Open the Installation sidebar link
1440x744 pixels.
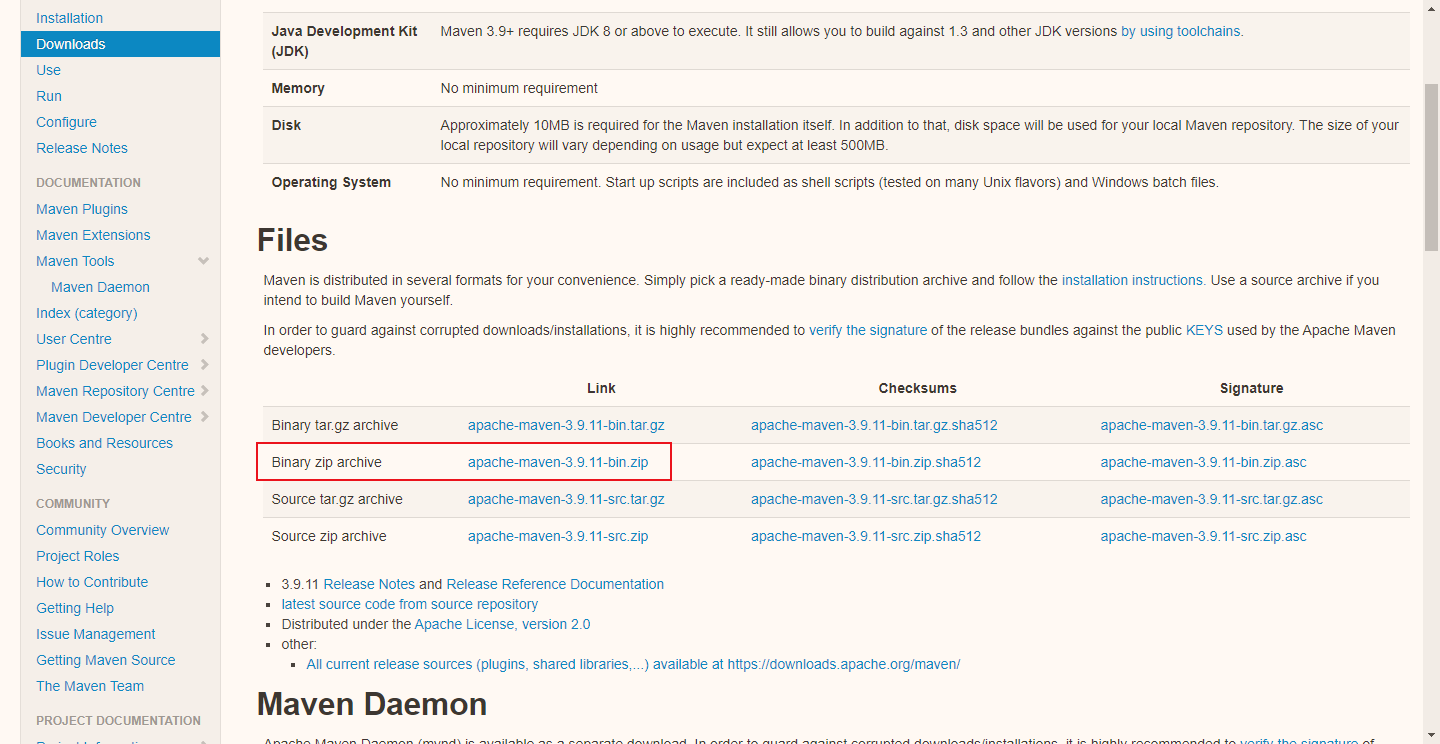coord(69,18)
